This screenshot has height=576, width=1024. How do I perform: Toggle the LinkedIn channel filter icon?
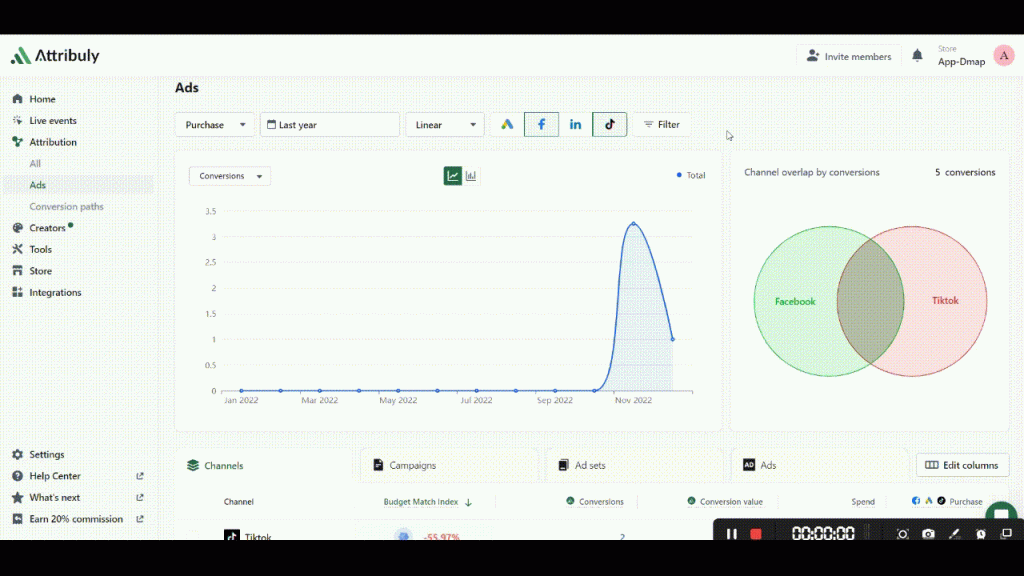pyautogui.click(x=575, y=125)
